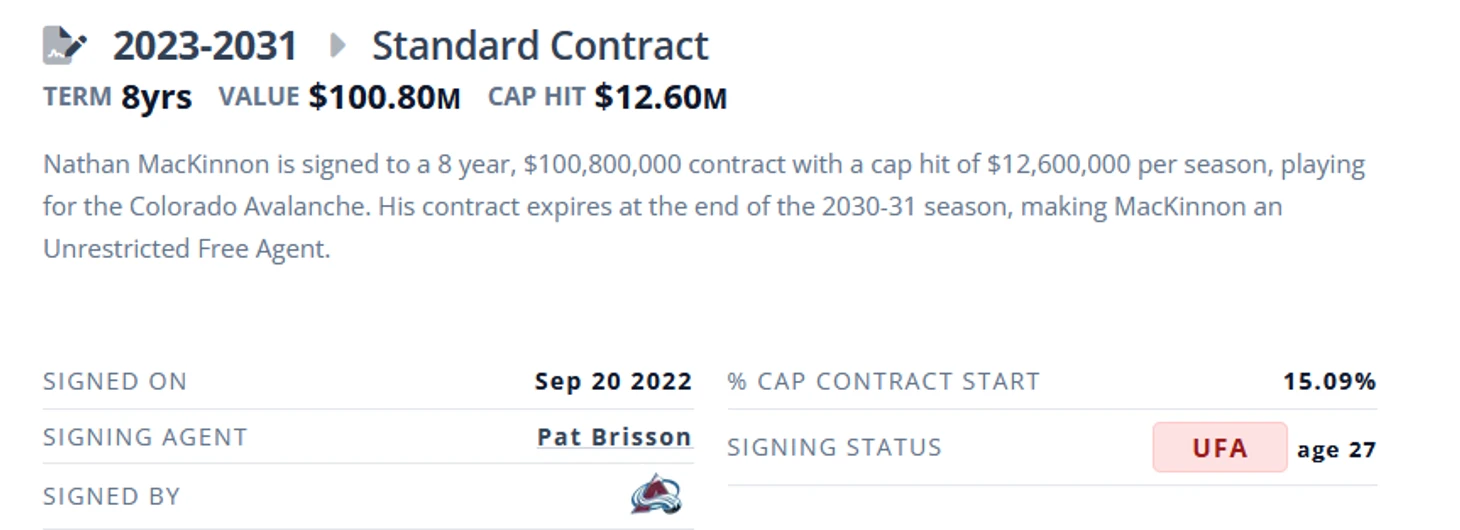This screenshot has height=530, width=1460.
Task: Click the triangle arrow before Standard Contract
Action: (338, 46)
